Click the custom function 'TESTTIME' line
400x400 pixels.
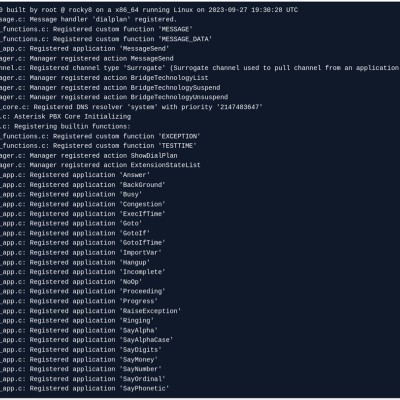[x=98, y=146]
